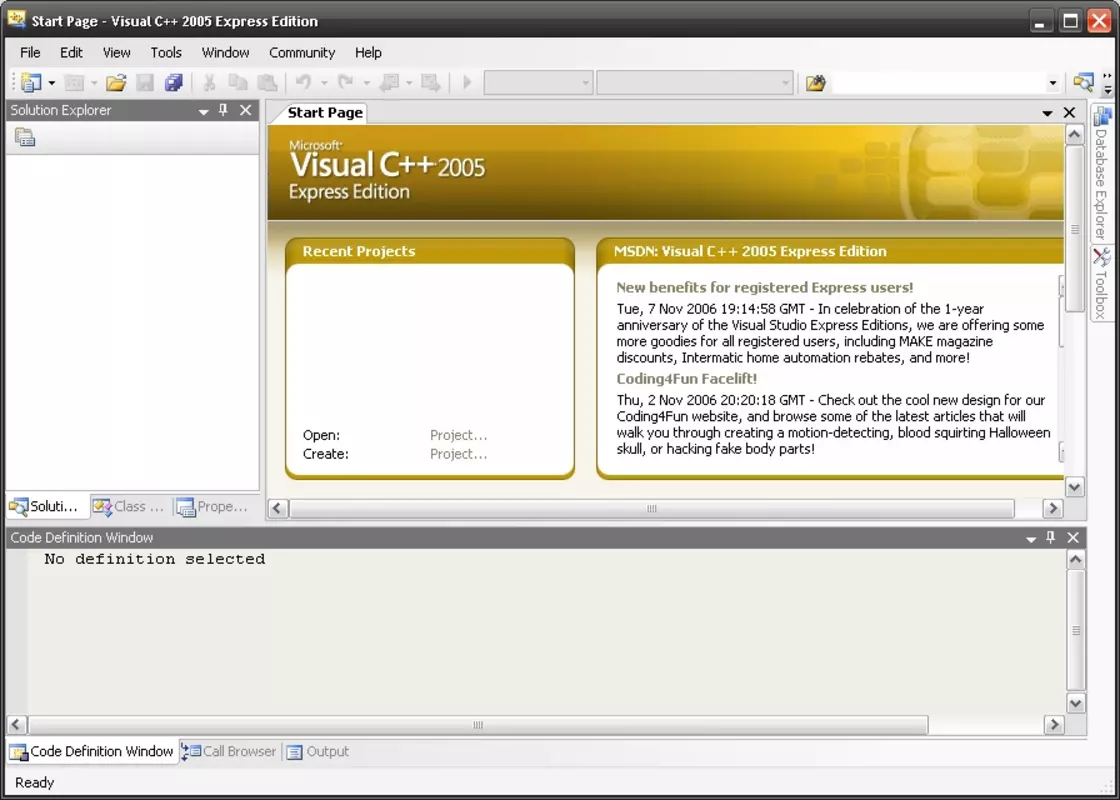Toggle auto-hide pin on Code Definition Window
Image resolution: width=1120 pixels, height=800 pixels.
(1051, 537)
